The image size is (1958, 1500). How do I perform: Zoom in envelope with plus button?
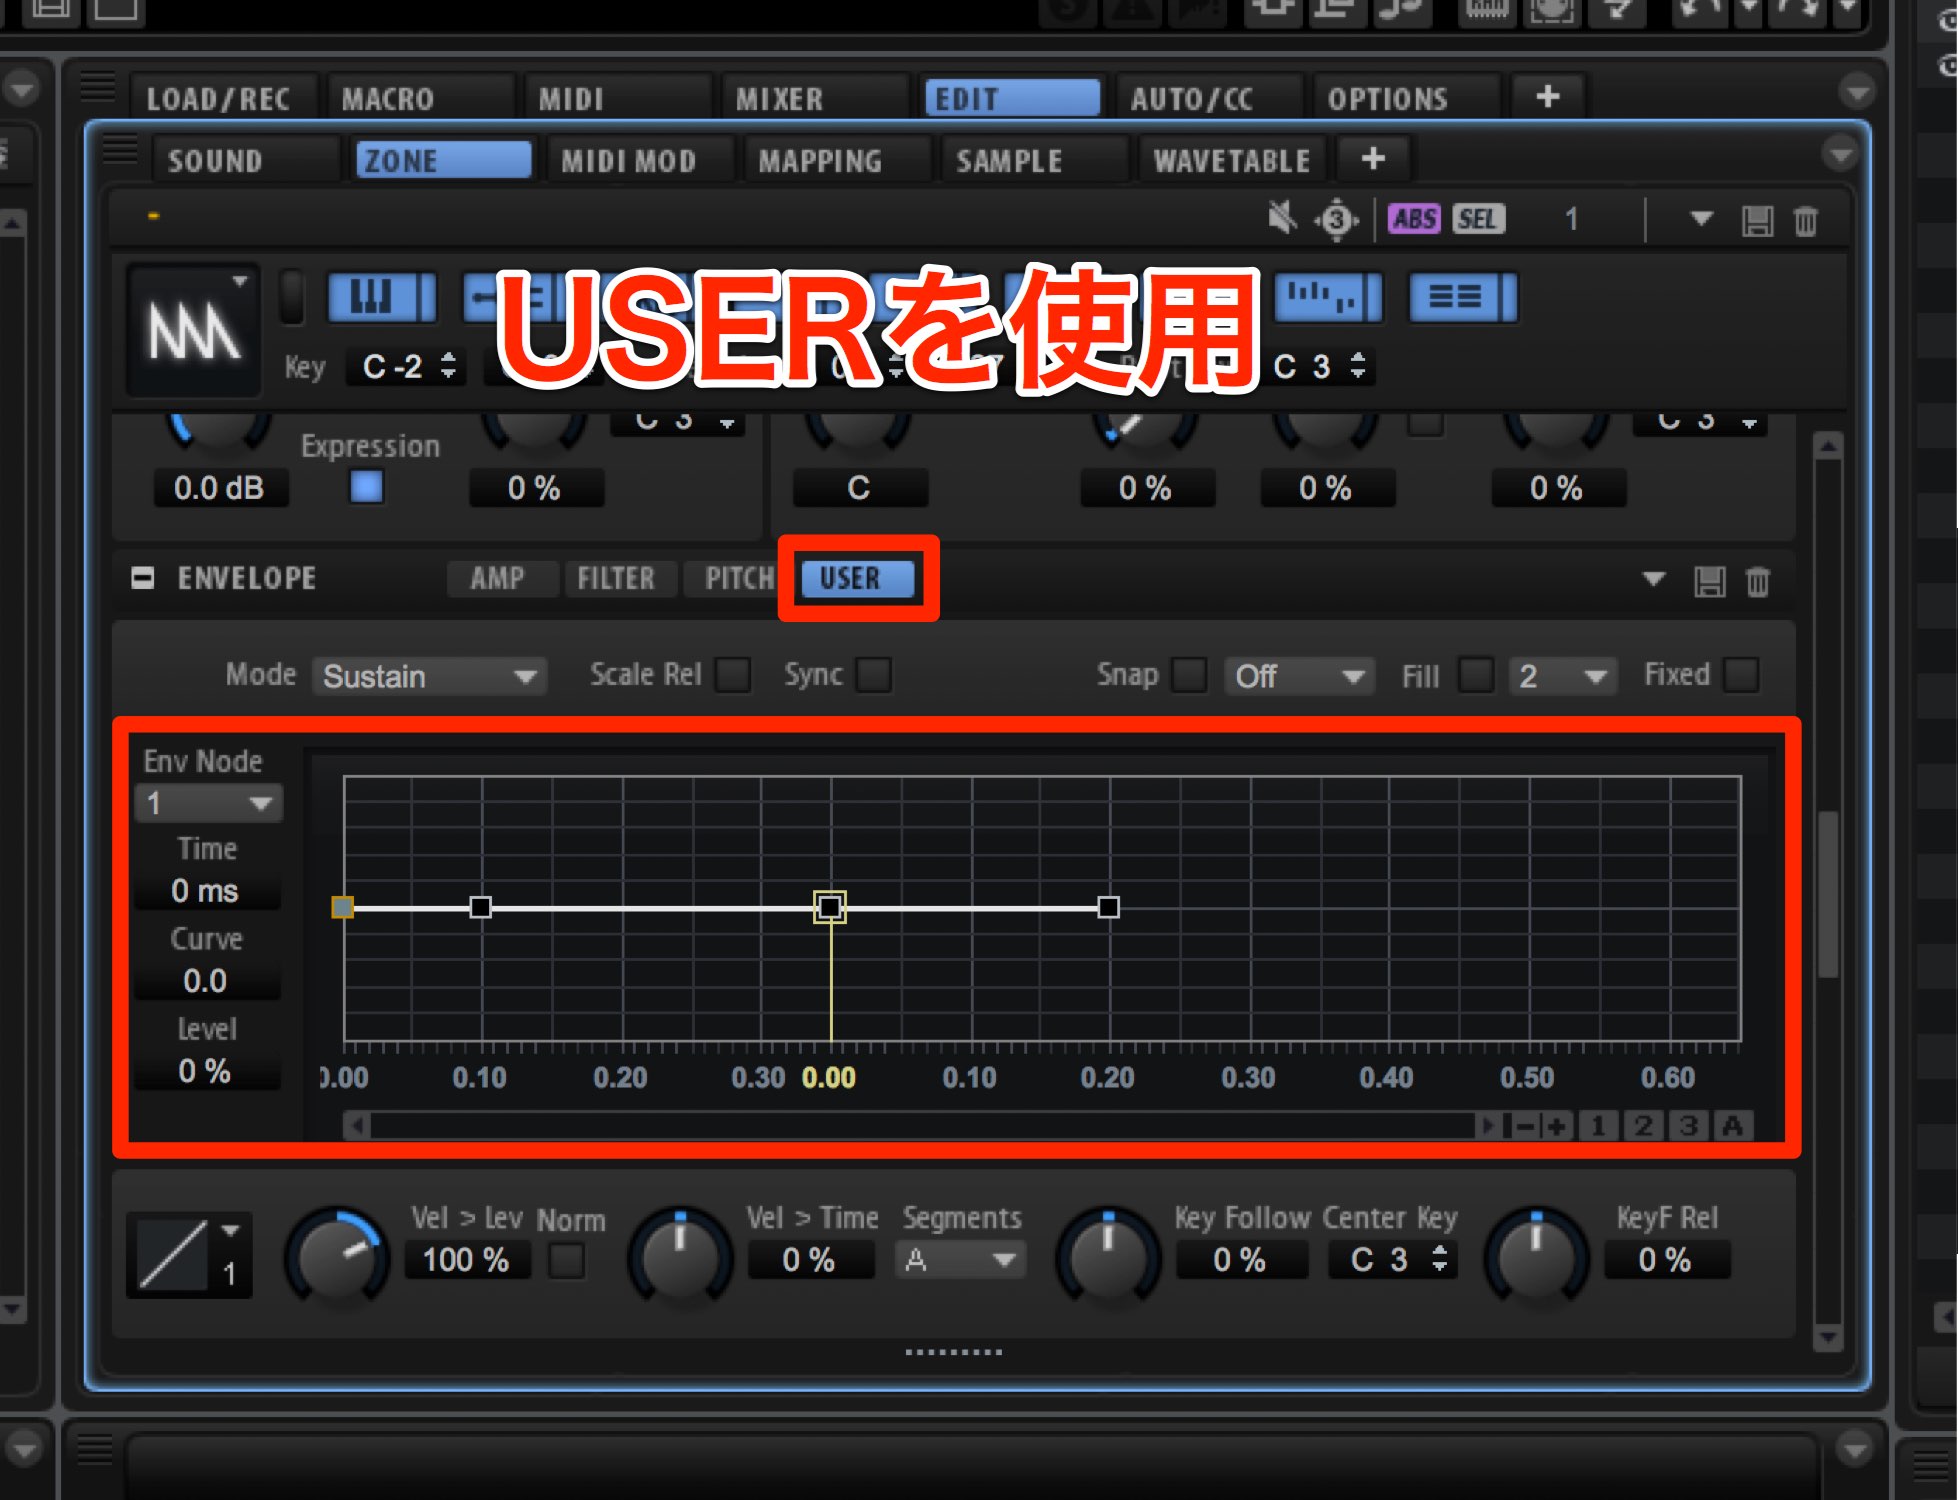1556,1126
